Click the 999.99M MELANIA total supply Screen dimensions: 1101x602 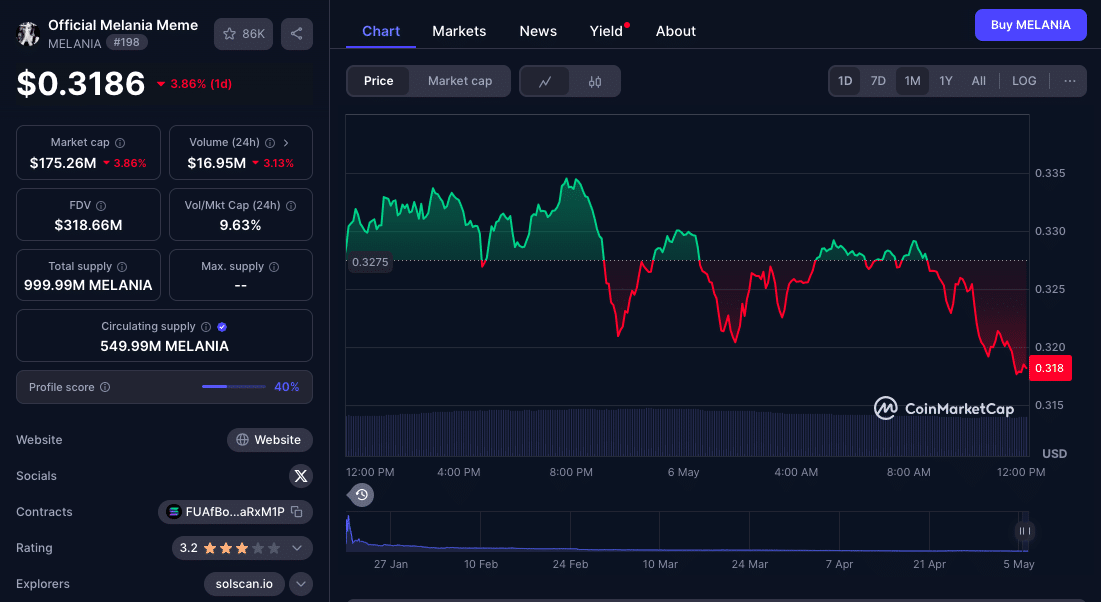[x=88, y=285]
